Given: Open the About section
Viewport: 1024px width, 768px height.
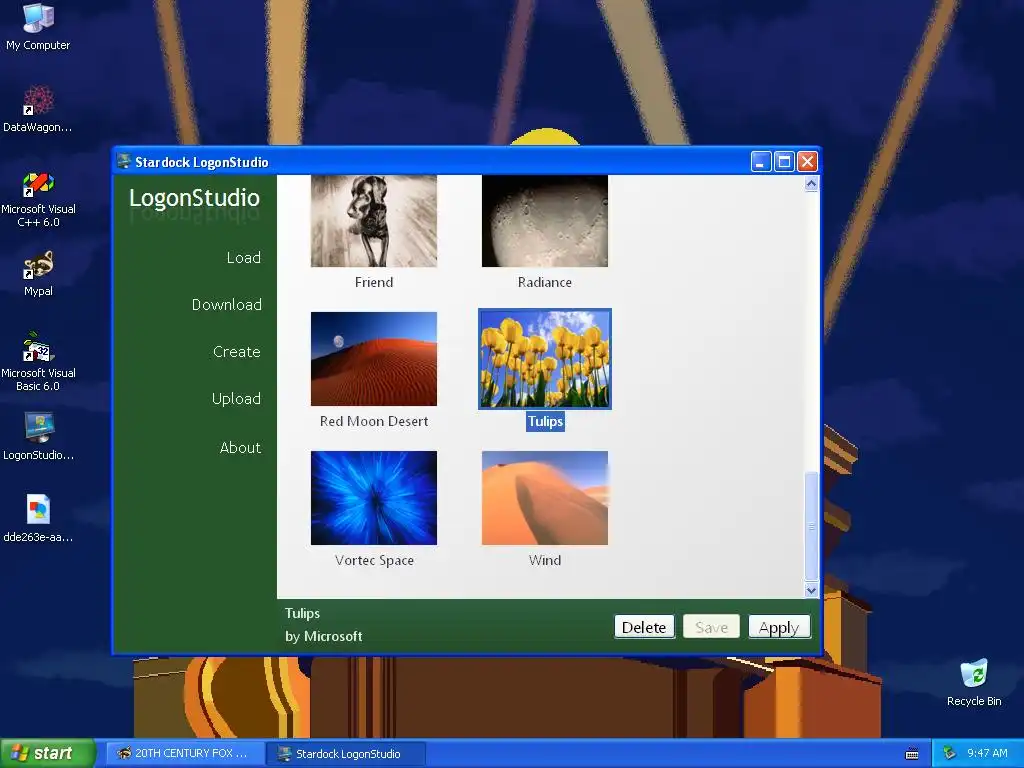Looking at the screenshot, I should point(240,447).
